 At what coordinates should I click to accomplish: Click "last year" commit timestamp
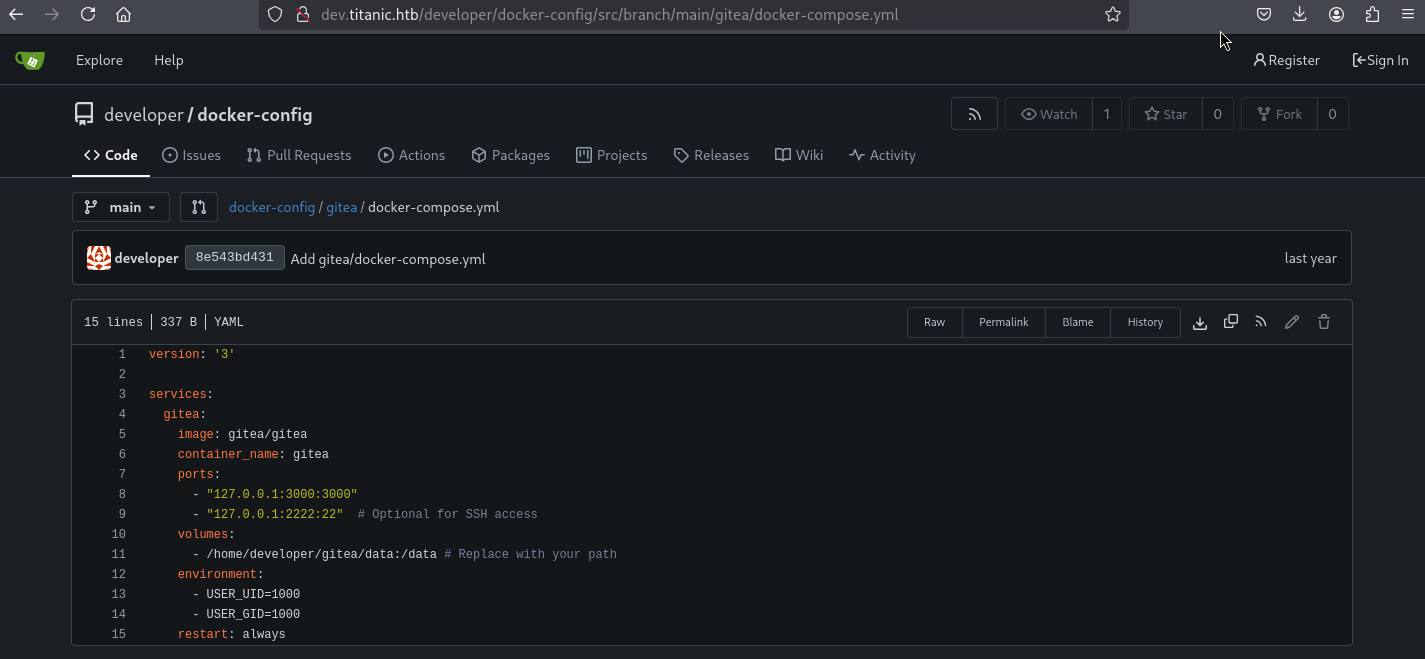pos(1310,258)
